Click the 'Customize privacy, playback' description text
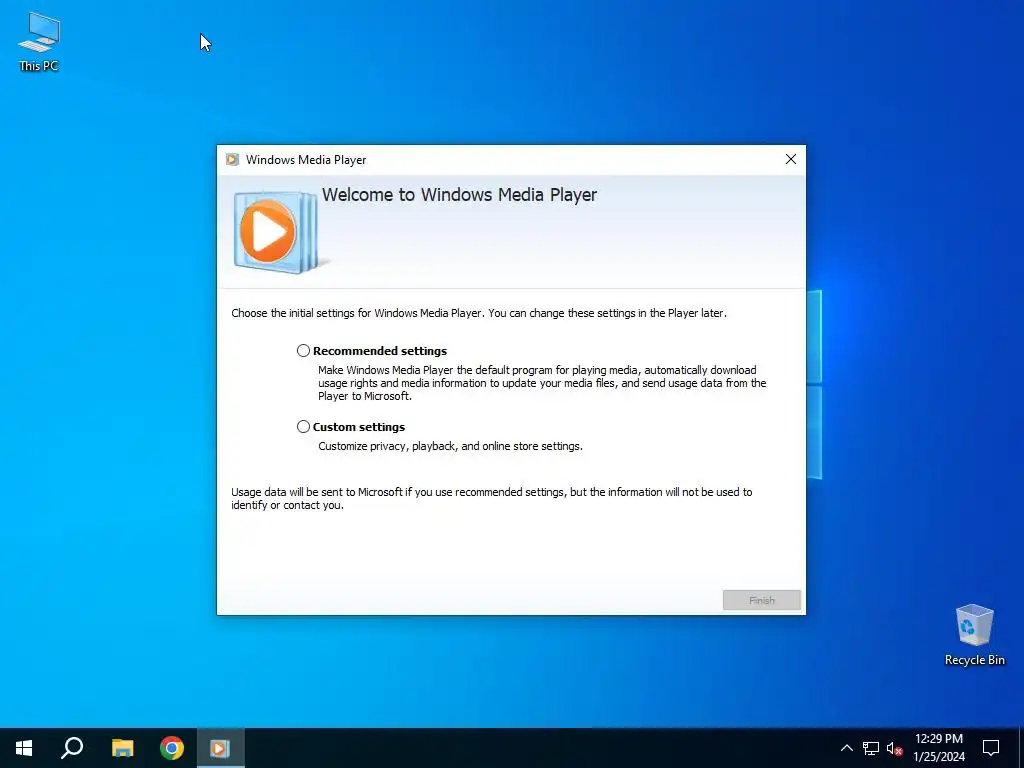 tap(450, 446)
